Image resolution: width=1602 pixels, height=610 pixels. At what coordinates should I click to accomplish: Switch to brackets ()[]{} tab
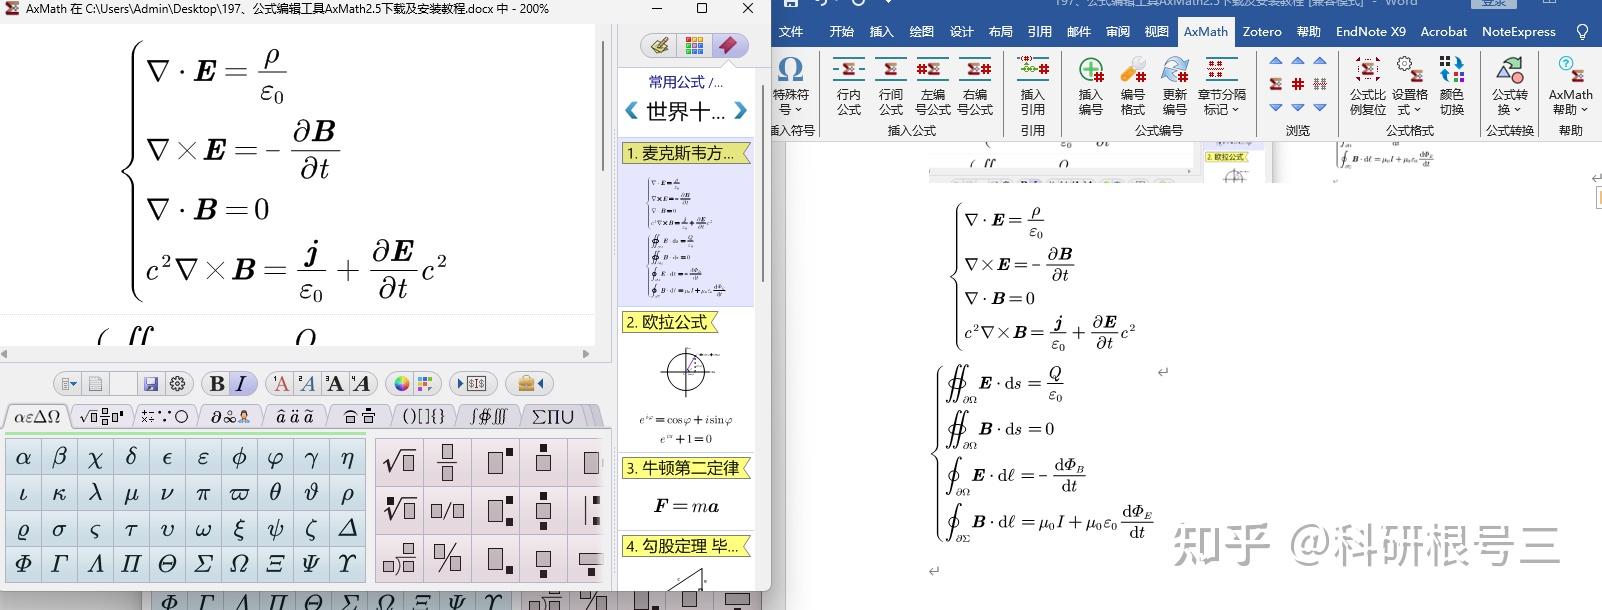tap(423, 416)
